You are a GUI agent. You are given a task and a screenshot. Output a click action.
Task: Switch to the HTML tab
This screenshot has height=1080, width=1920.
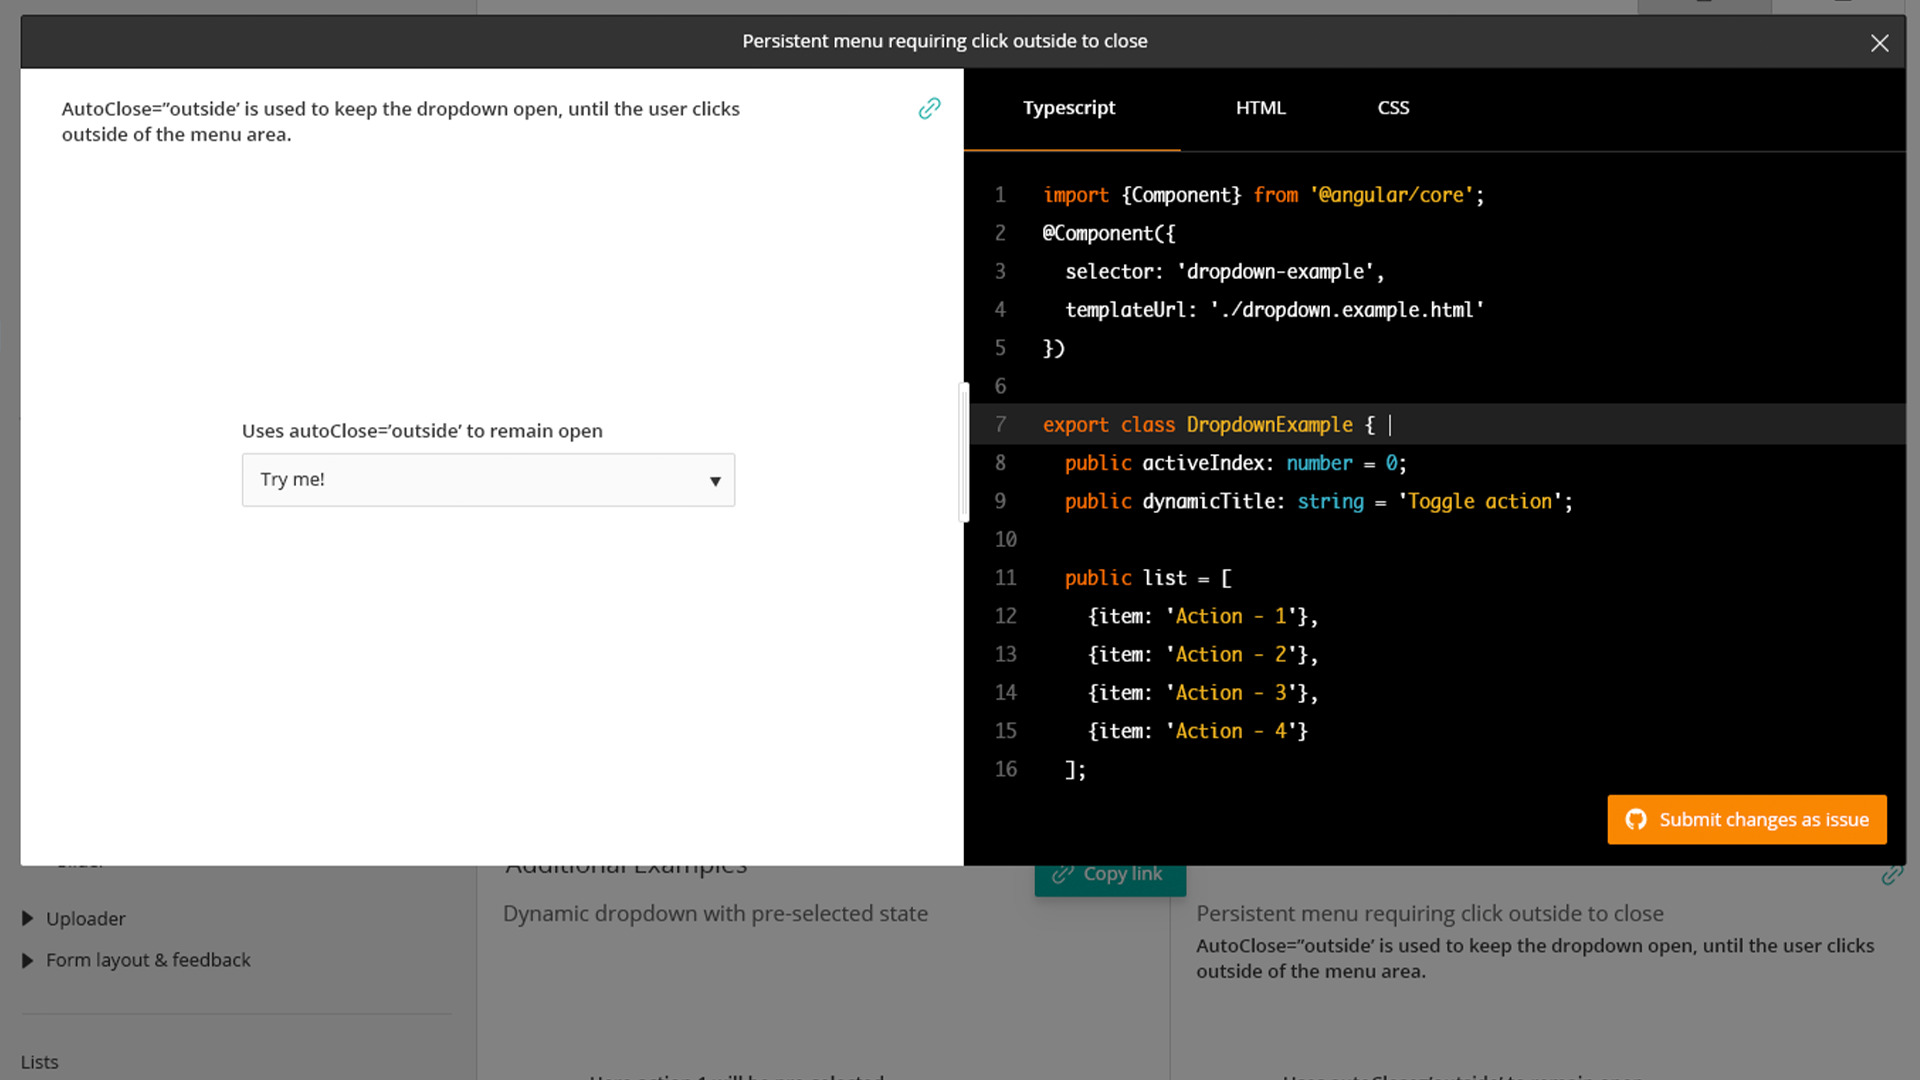click(x=1261, y=108)
